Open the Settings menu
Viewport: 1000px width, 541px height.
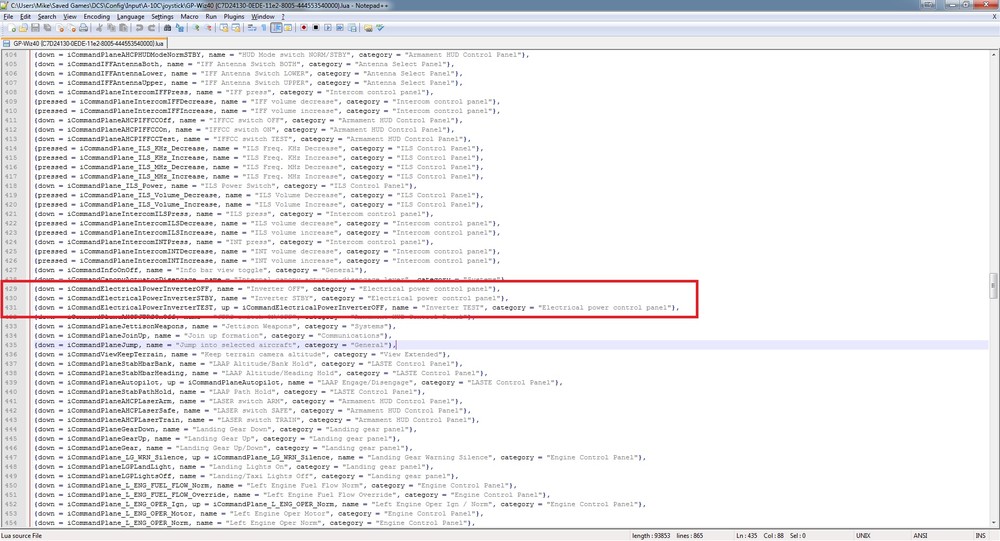pos(162,17)
